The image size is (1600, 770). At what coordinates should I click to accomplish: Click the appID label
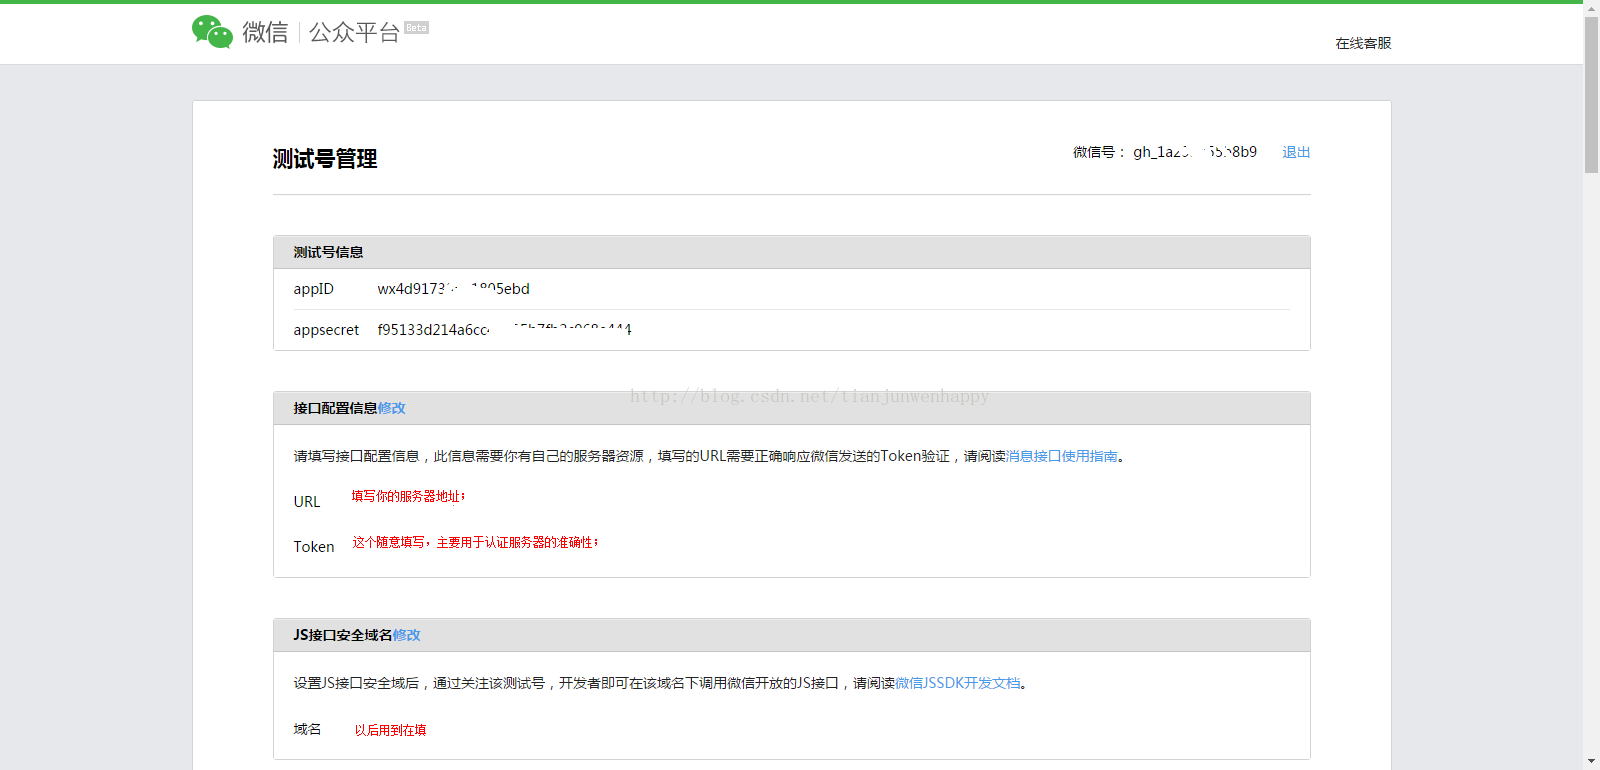coord(313,289)
